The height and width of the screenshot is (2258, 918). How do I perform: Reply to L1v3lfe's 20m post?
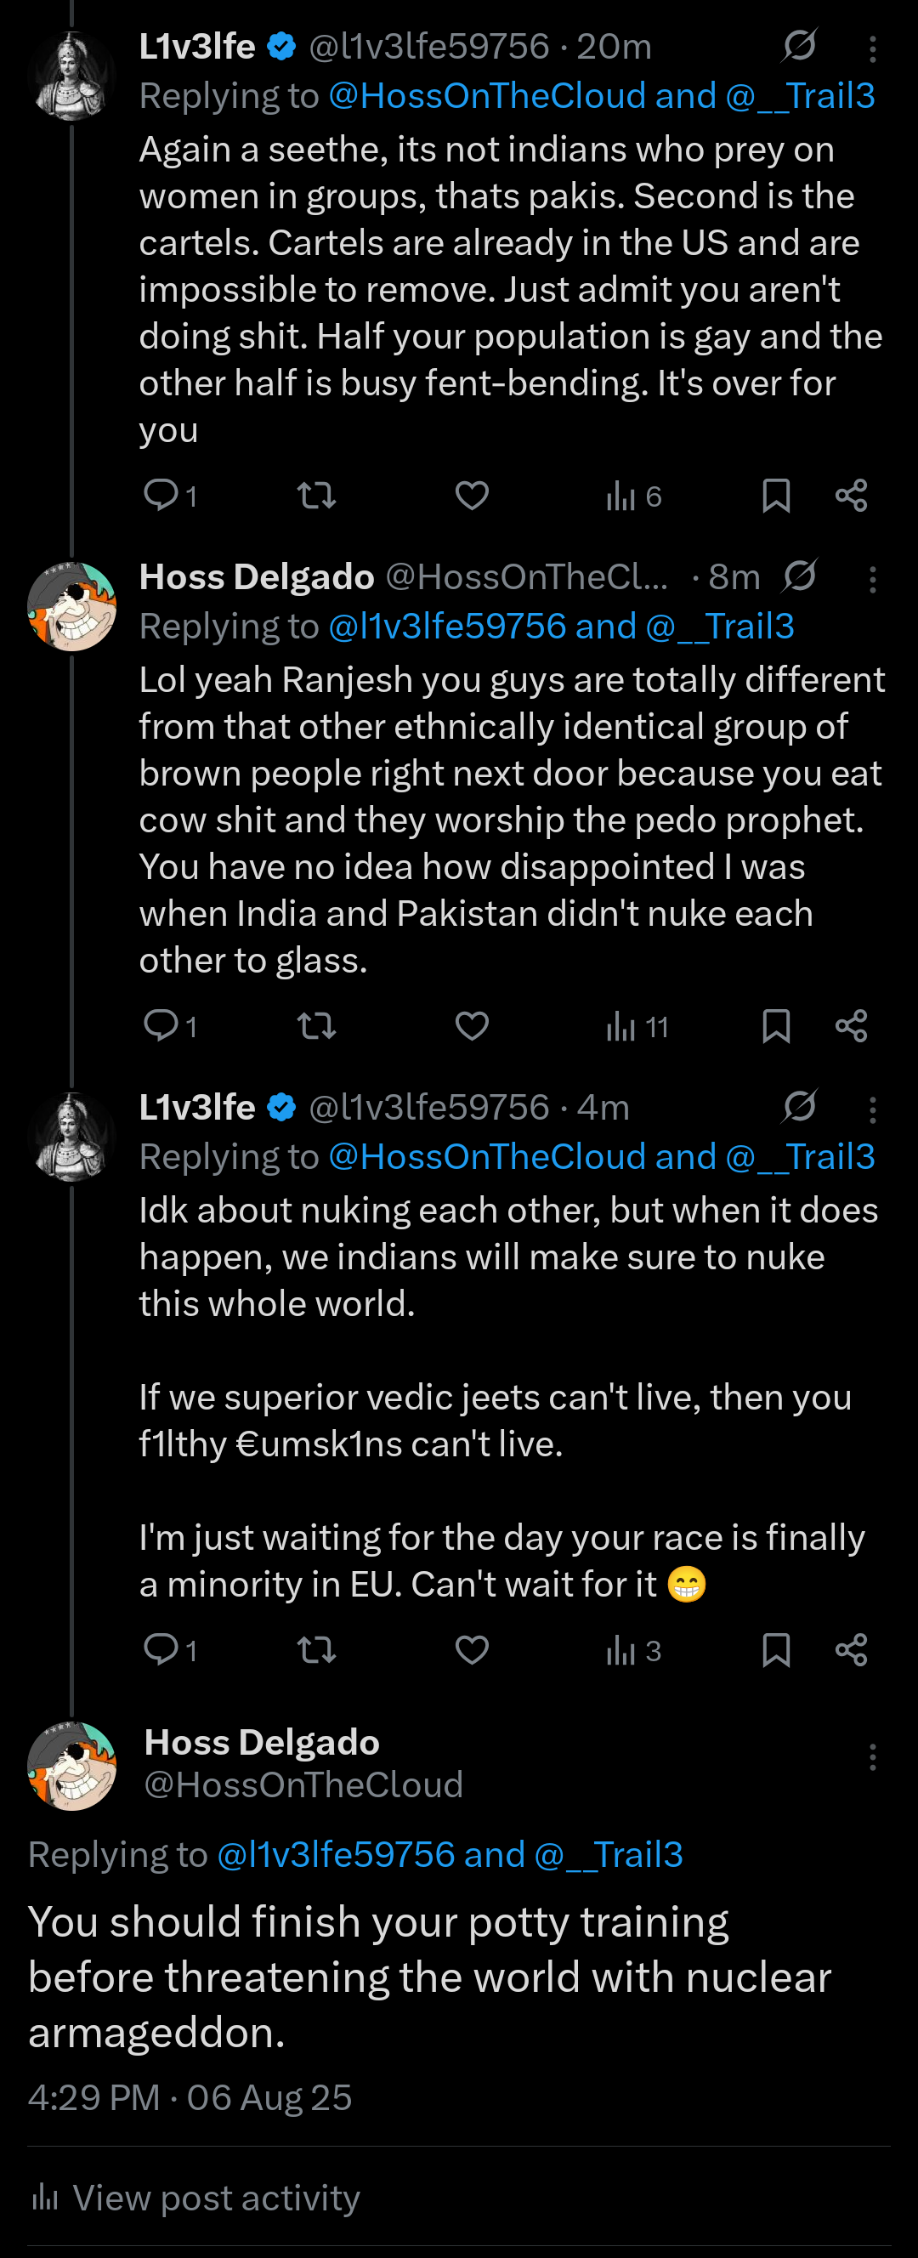click(161, 495)
